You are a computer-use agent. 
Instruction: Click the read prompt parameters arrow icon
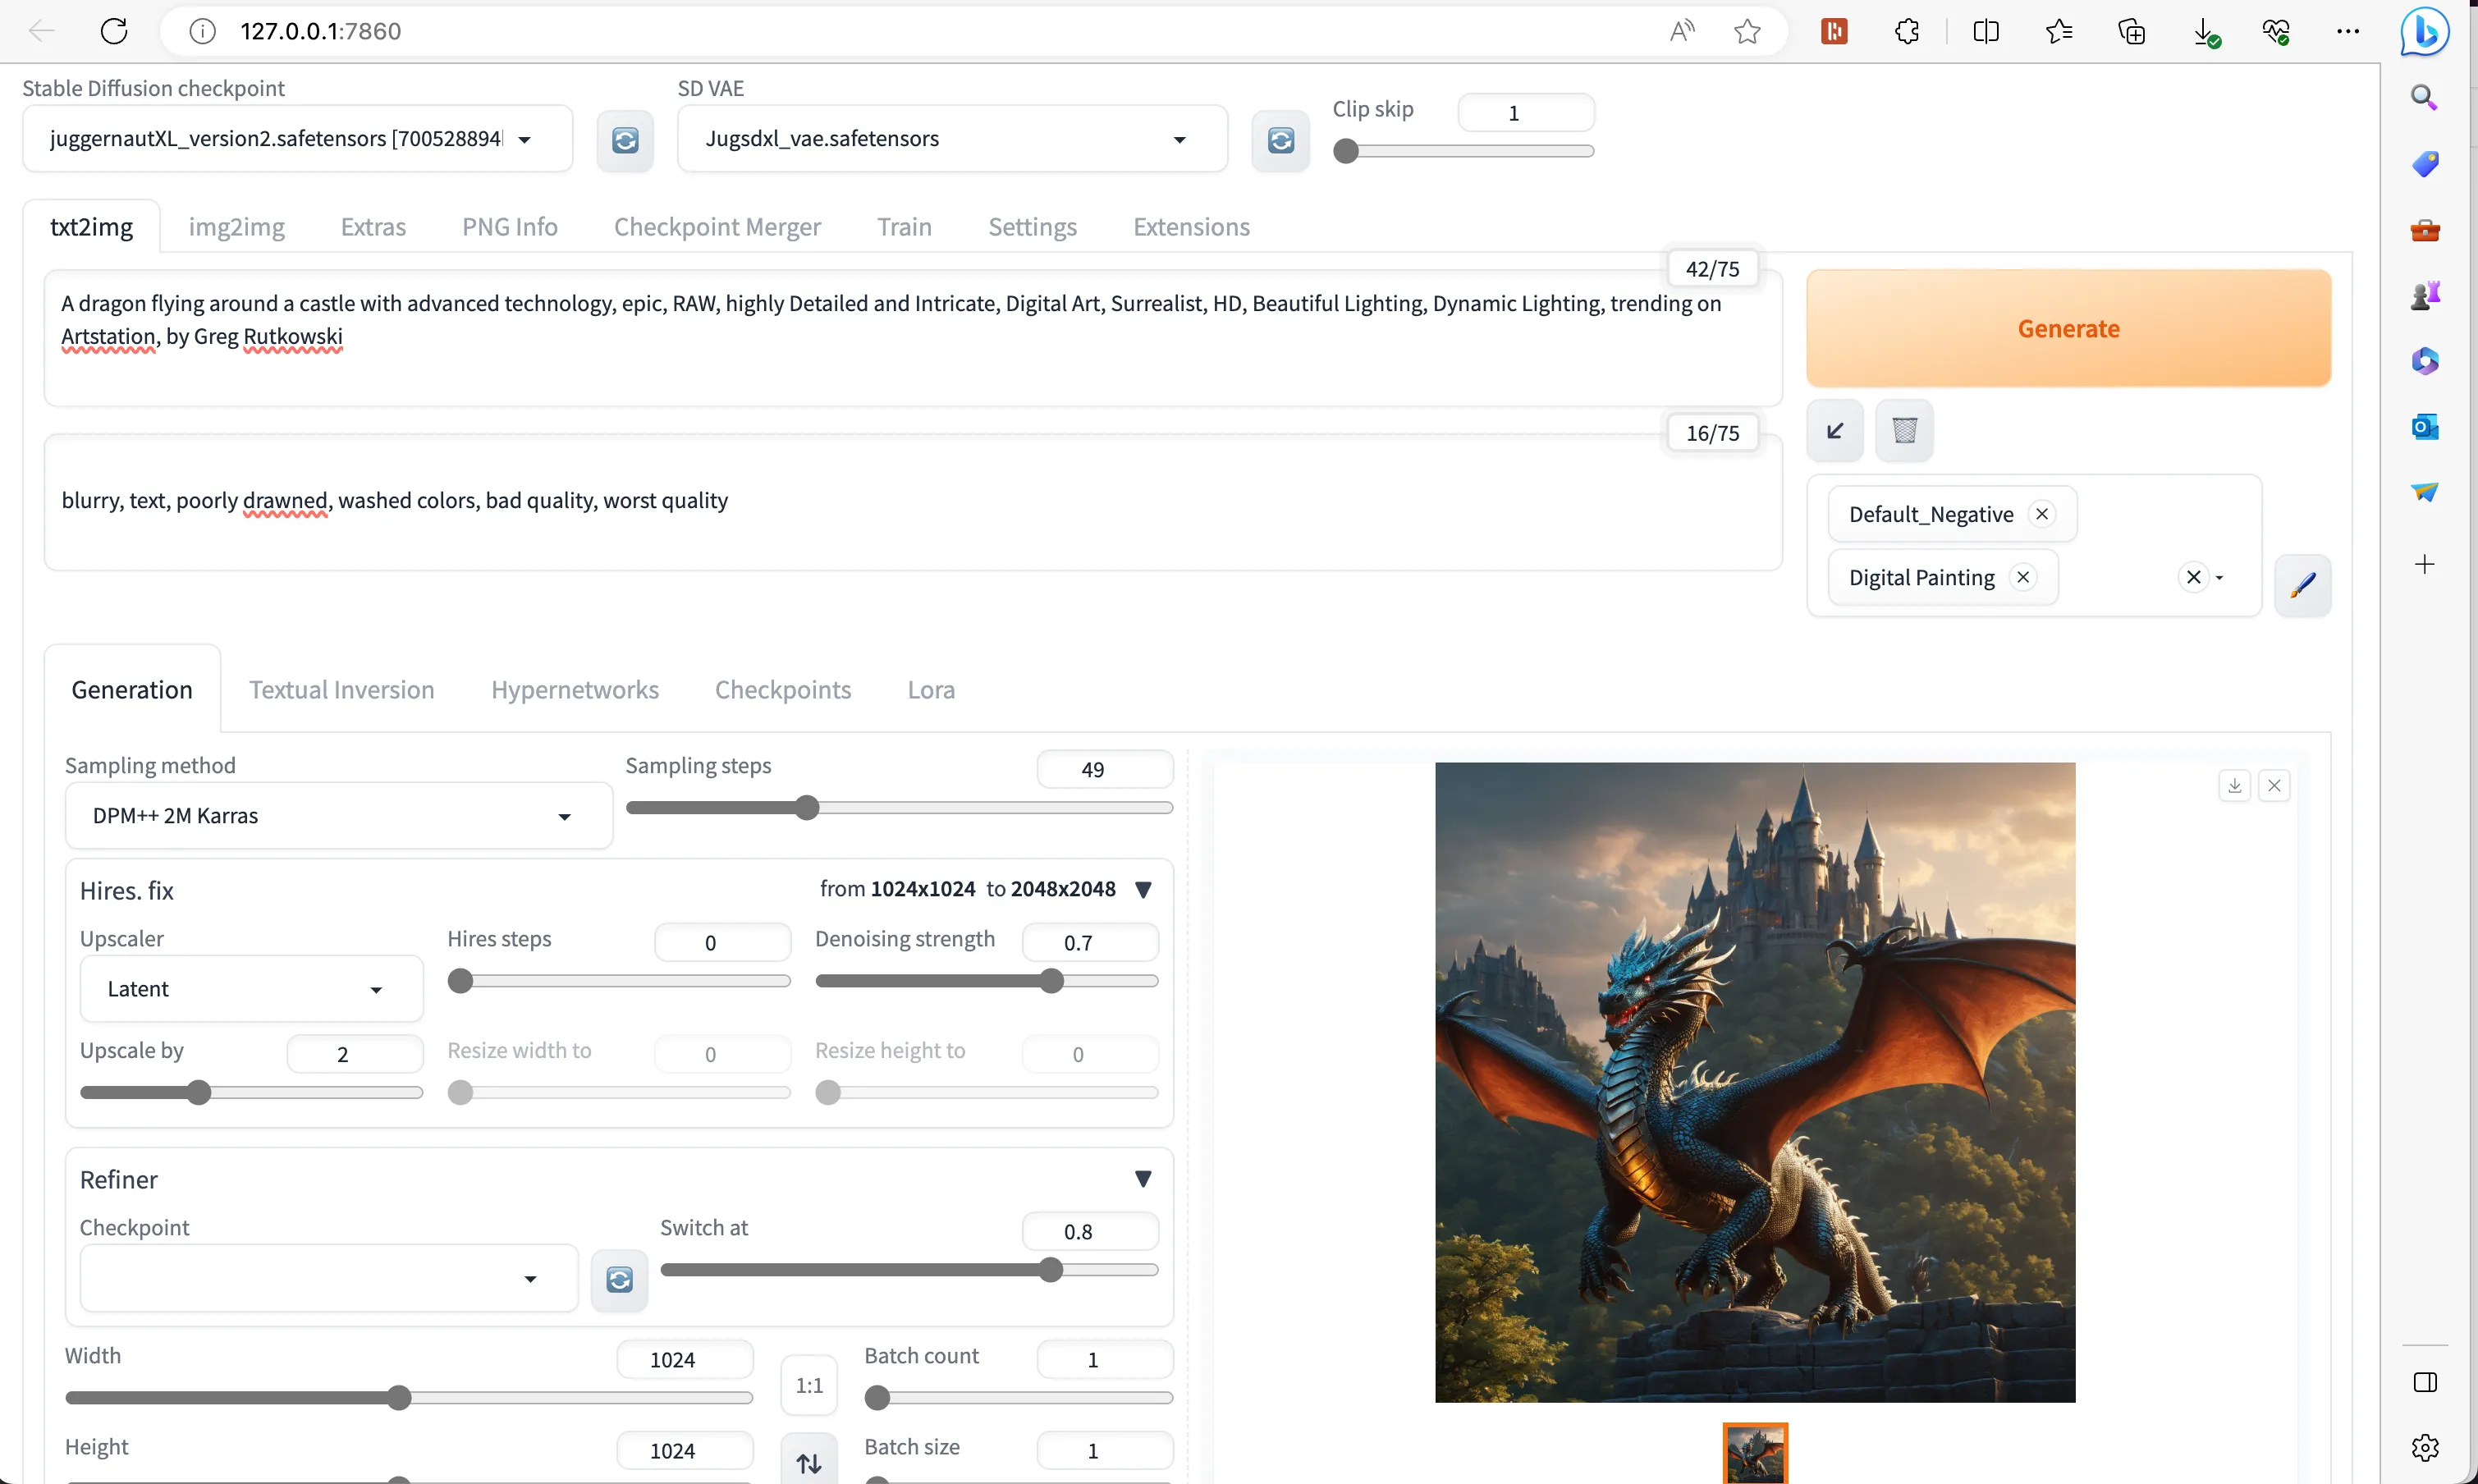point(1834,431)
